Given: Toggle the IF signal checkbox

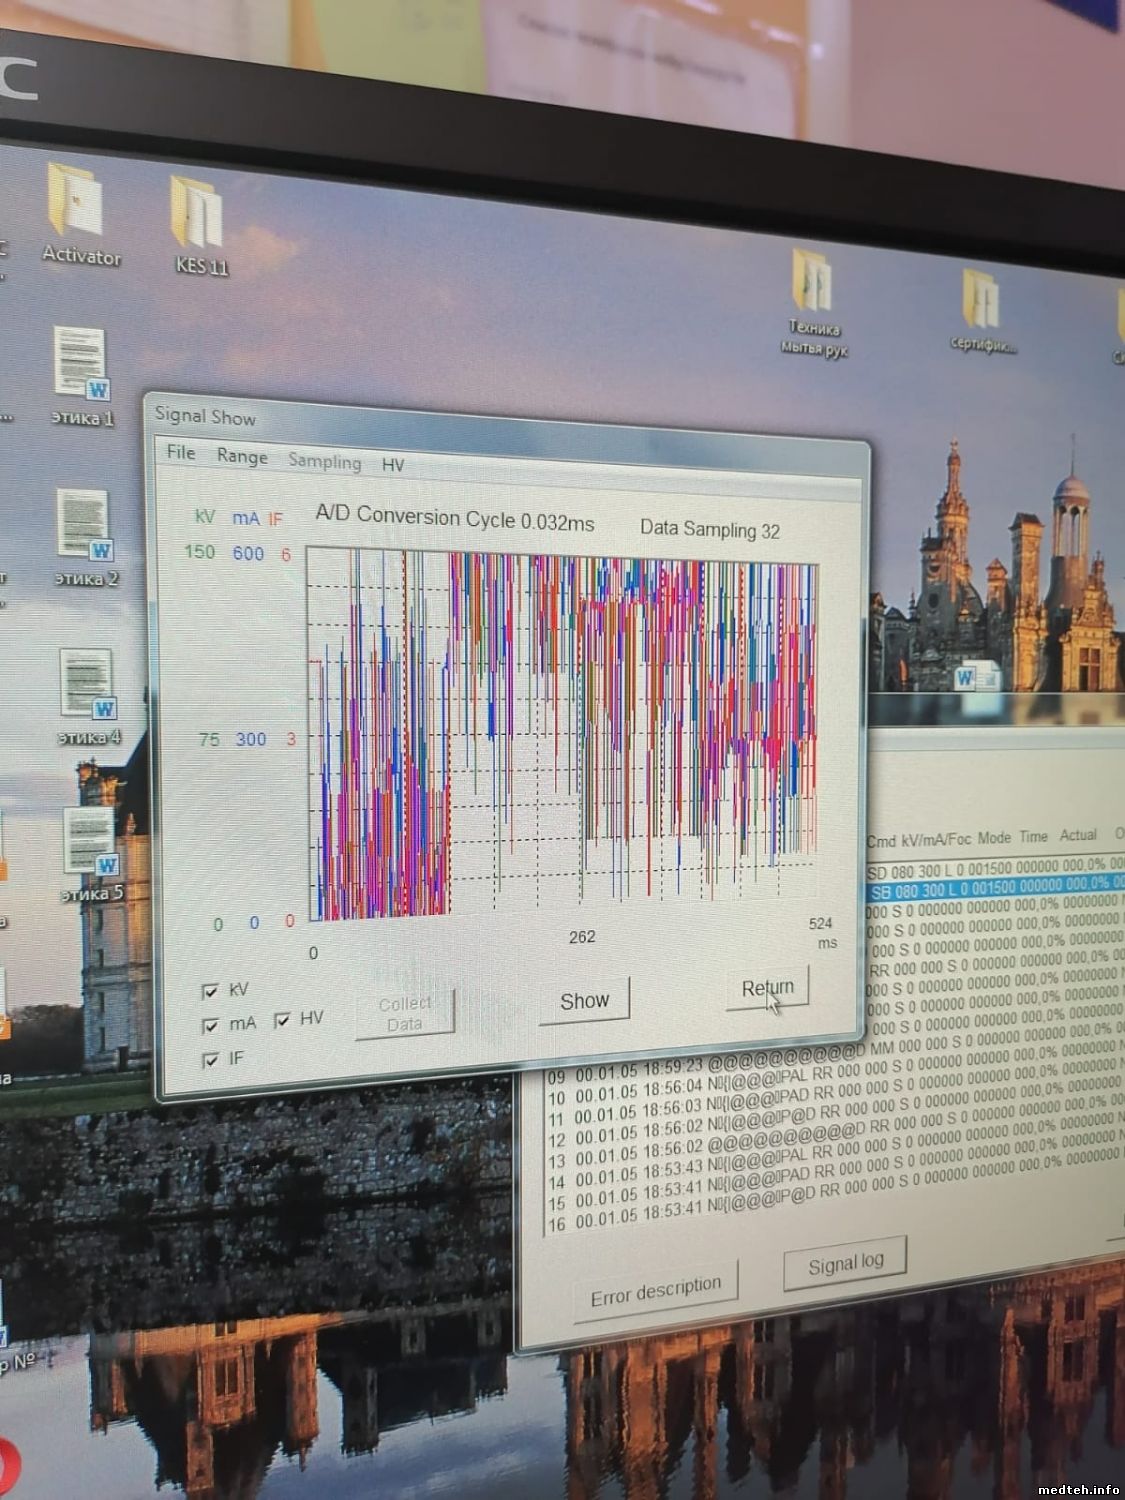Looking at the screenshot, I should (x=210, y=1060).
